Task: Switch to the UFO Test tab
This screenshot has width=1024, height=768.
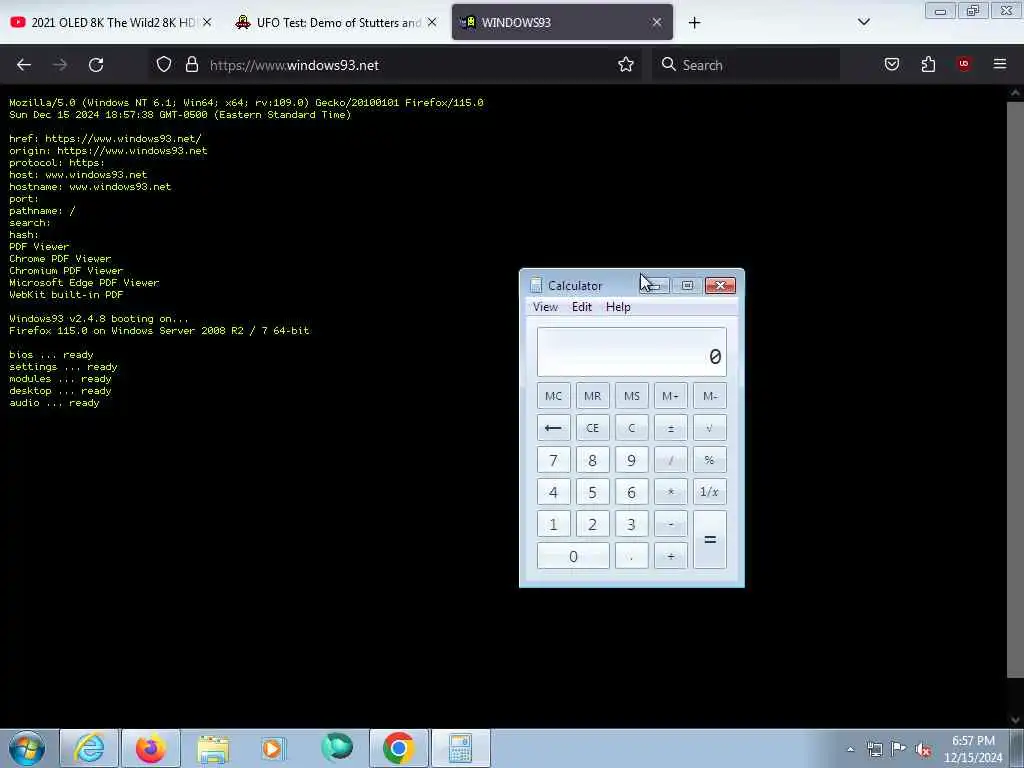Action: (x=336, y=22)
